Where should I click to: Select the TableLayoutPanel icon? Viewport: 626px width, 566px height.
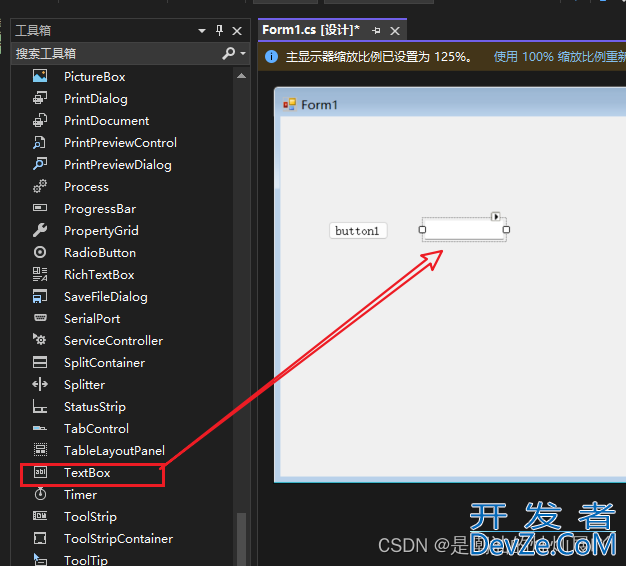coord(40,450)
